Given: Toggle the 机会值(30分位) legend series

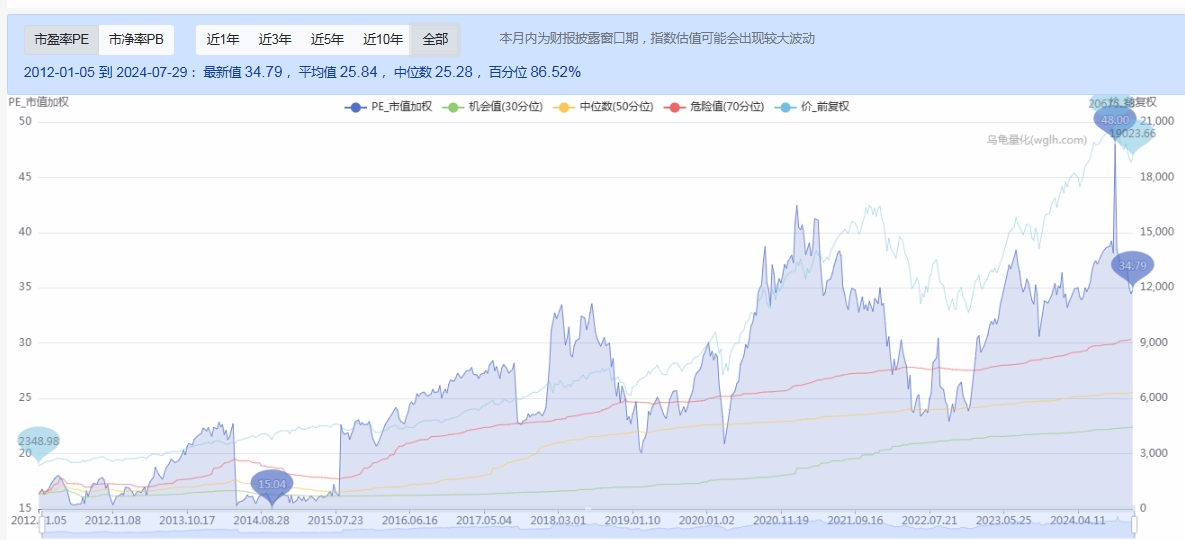Looking at the screenshot, I should (495, 106).
